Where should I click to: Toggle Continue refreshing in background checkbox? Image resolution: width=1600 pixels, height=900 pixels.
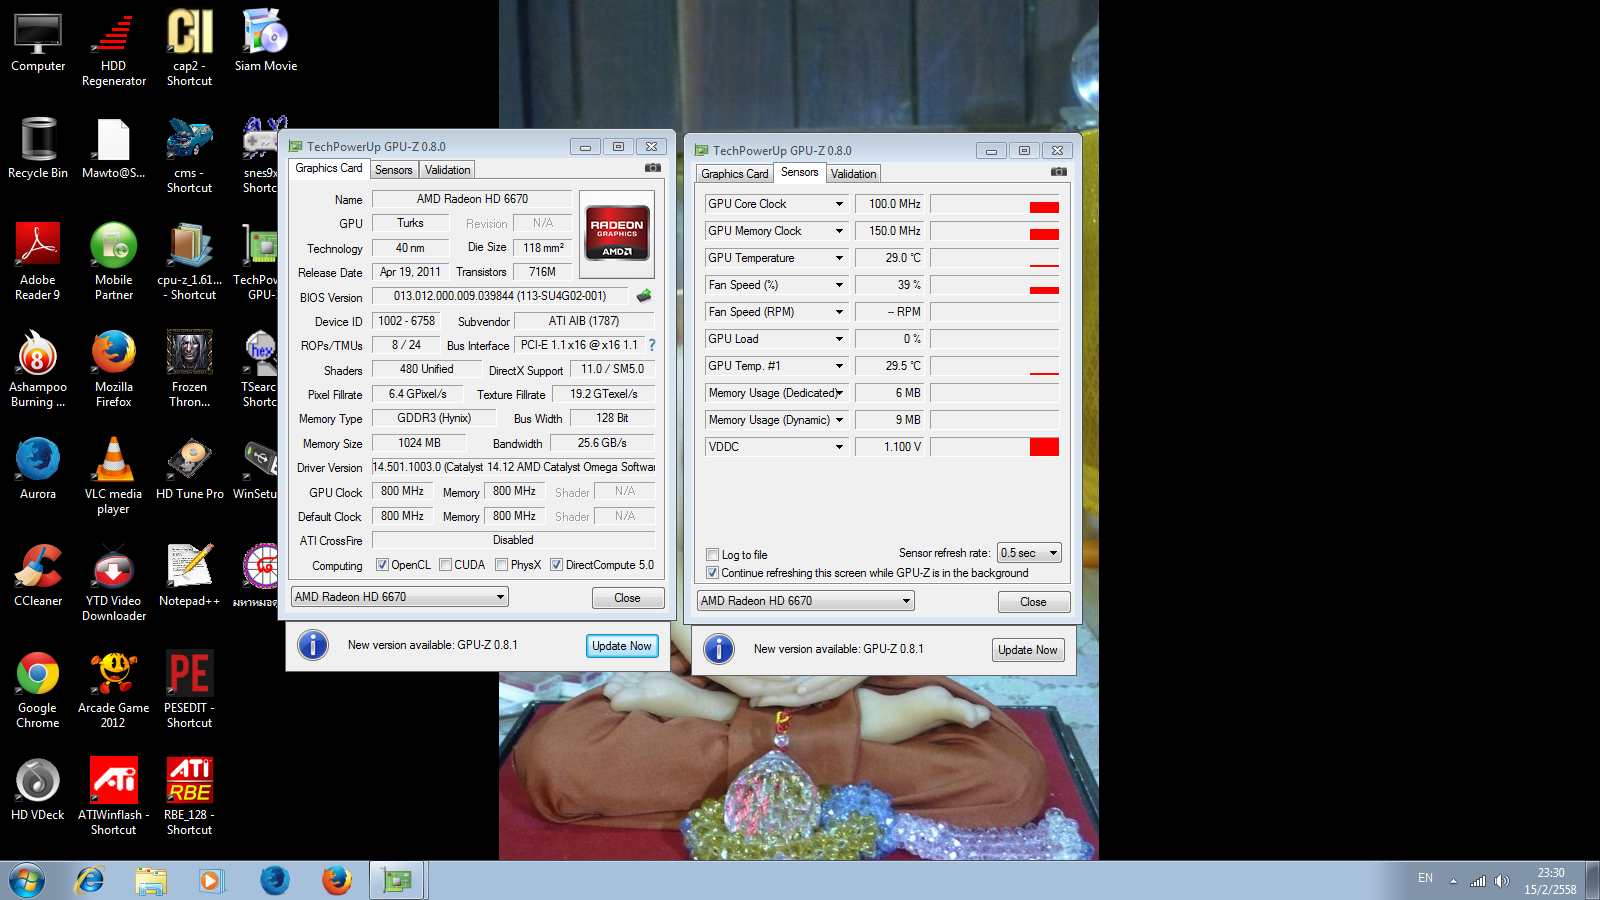pos(712,573)
